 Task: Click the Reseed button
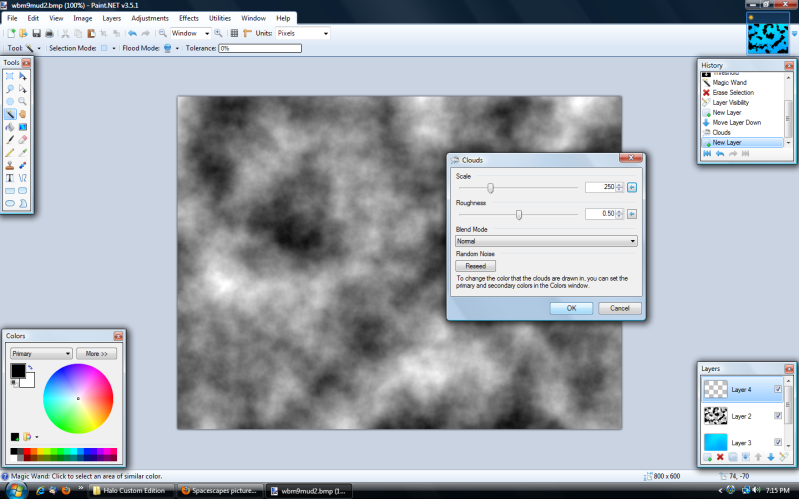click(475, 266)
